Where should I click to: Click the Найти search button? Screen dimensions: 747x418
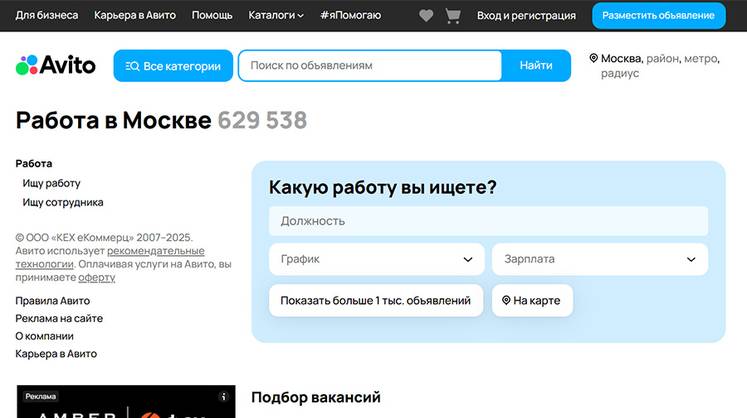tap(536, 65)
